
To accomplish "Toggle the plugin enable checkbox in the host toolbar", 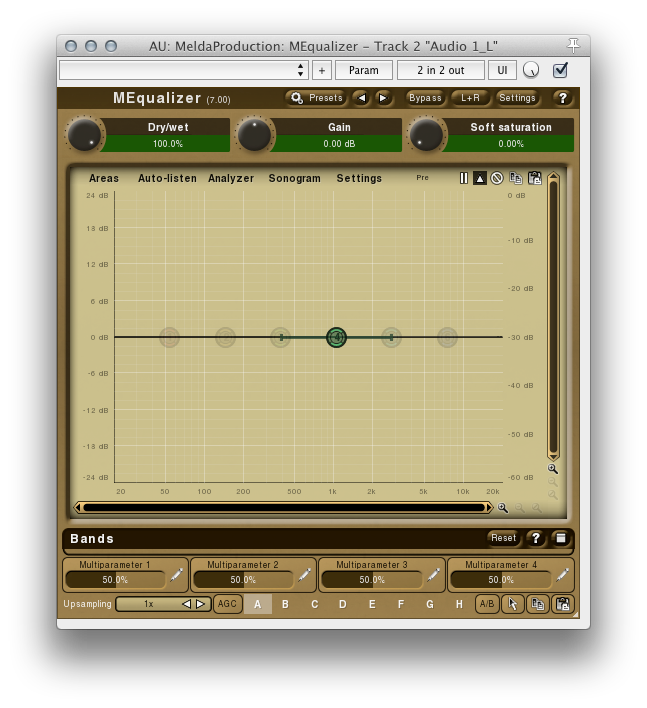I will pyautogui.click(x=560, y=70).
